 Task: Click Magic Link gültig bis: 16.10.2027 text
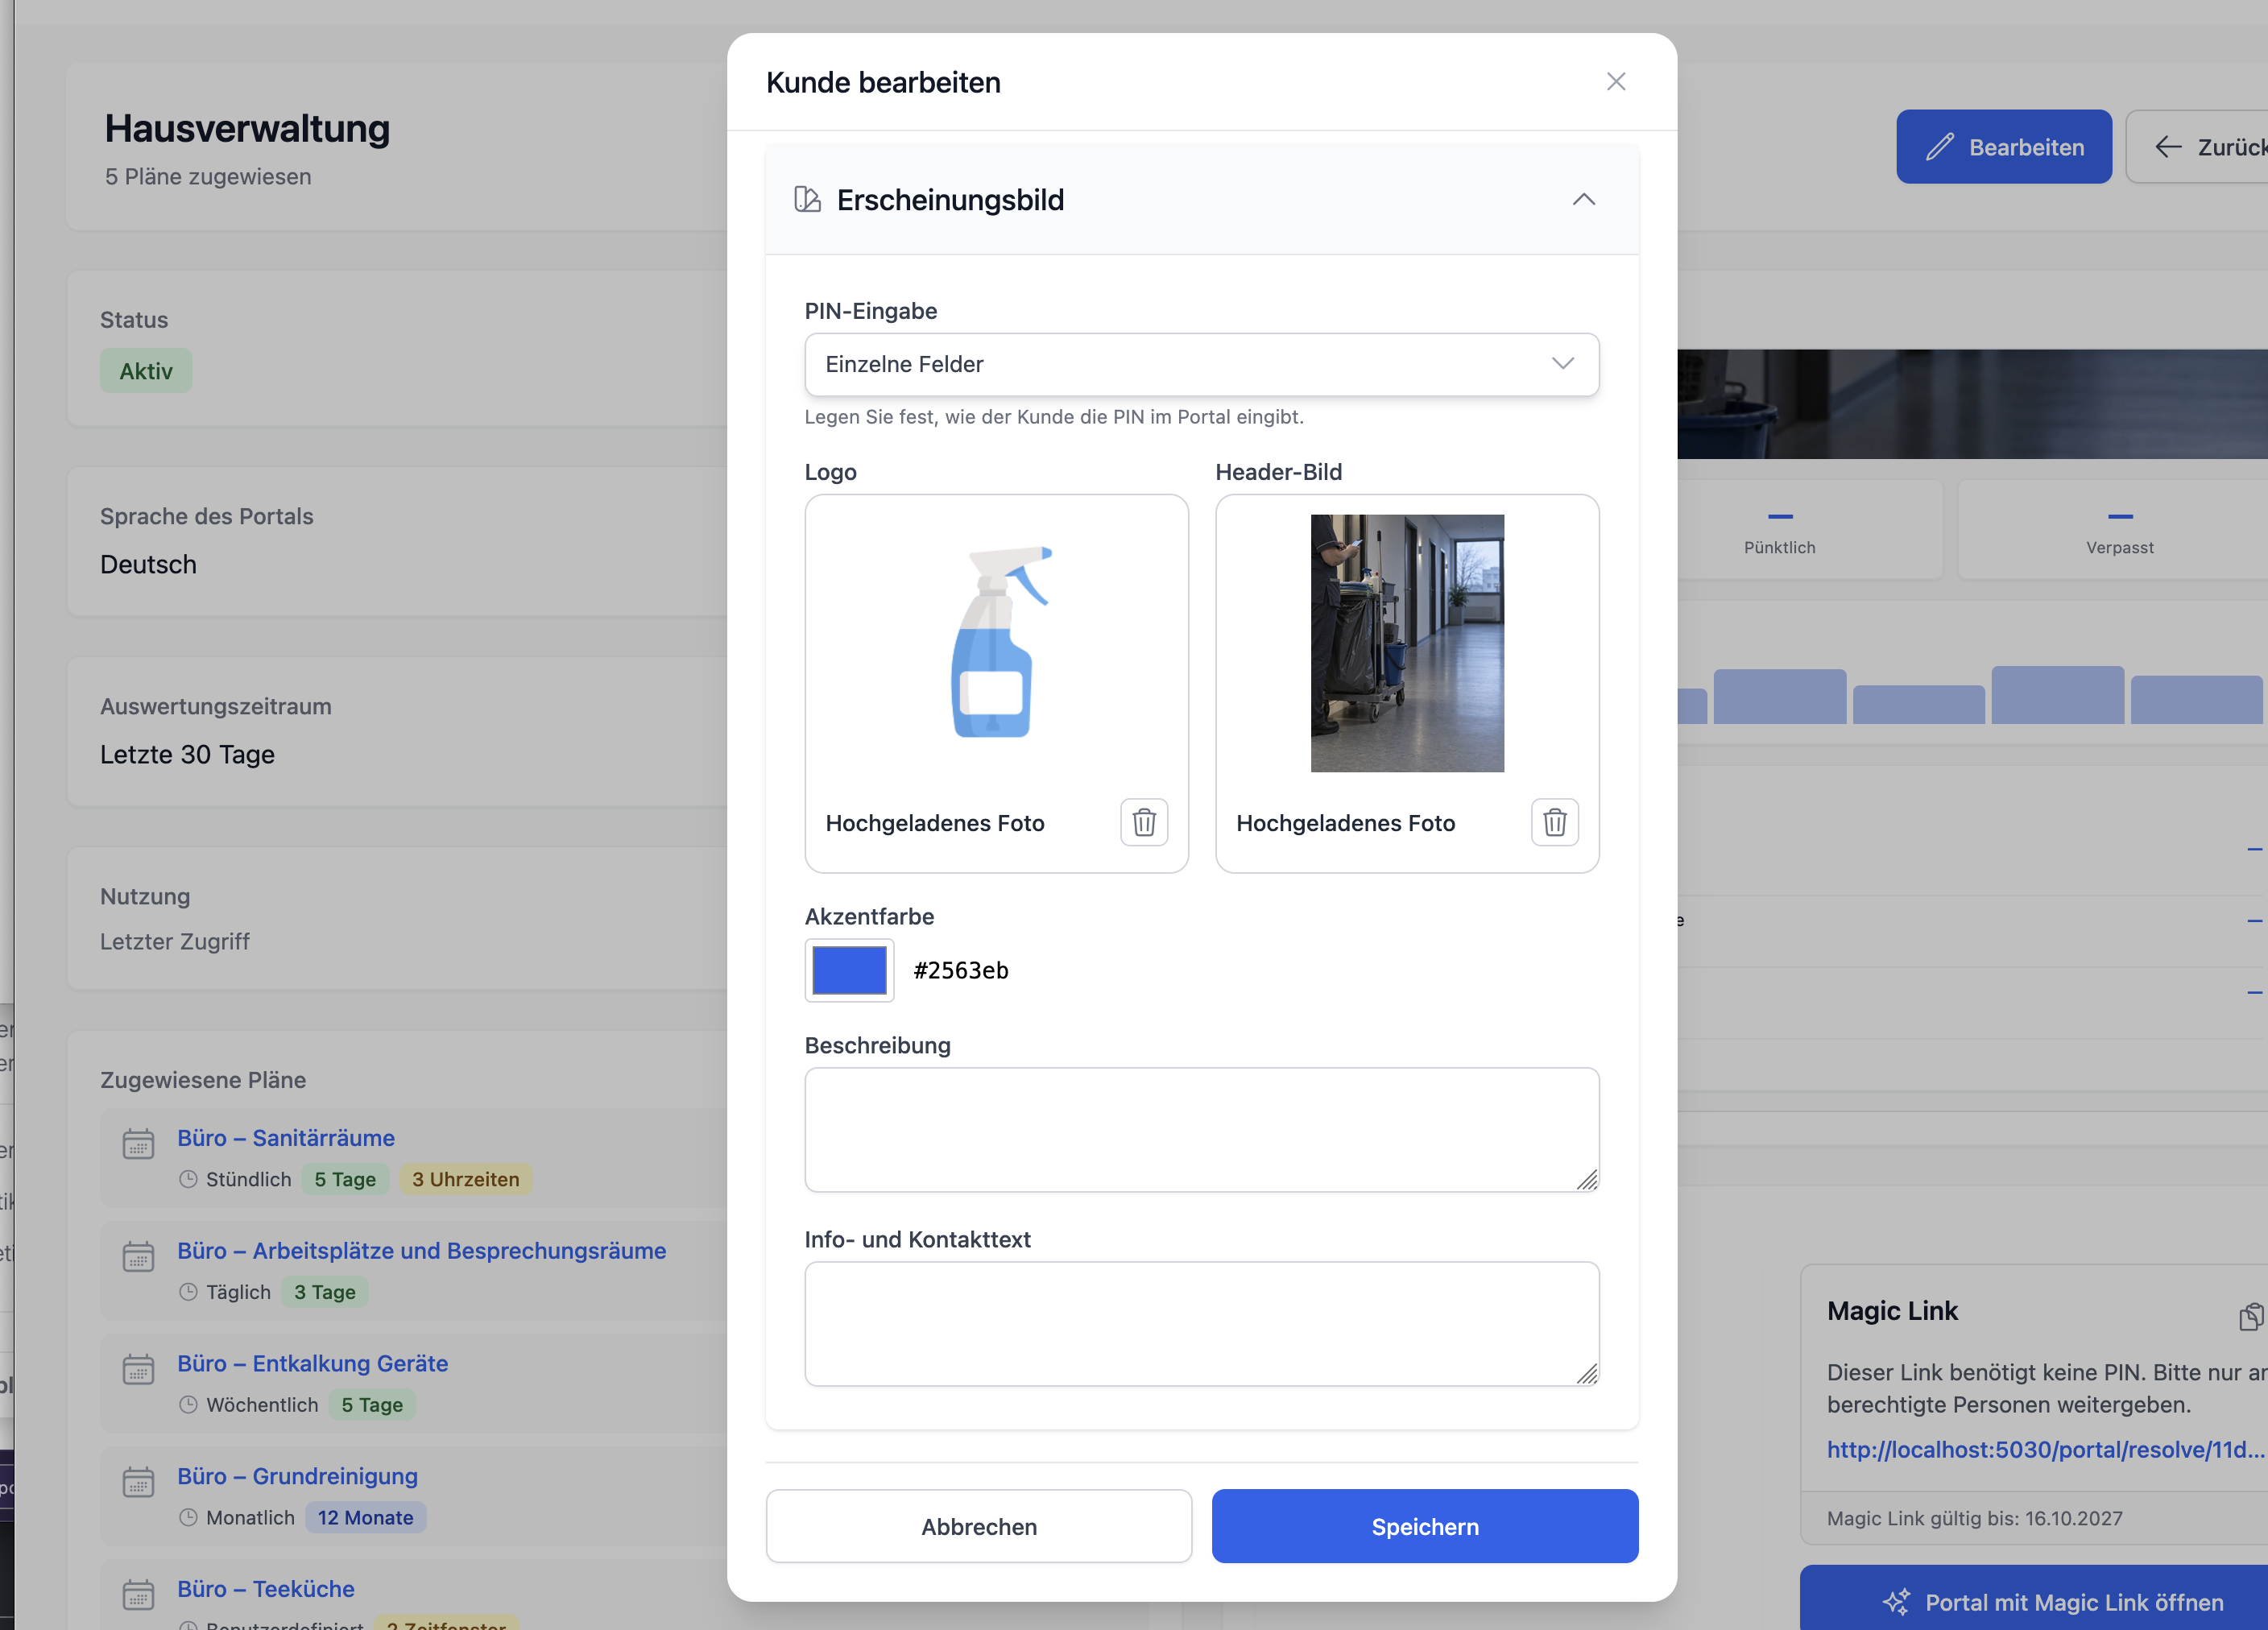(x=1974, y=1518)
